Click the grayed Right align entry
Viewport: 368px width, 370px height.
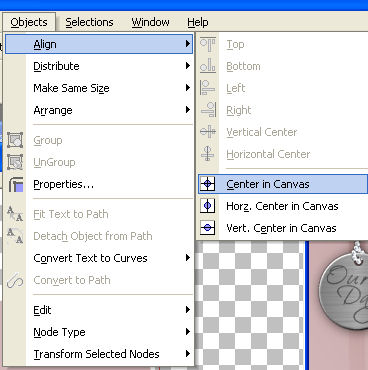pyautogui.click(x=283, y=110)
